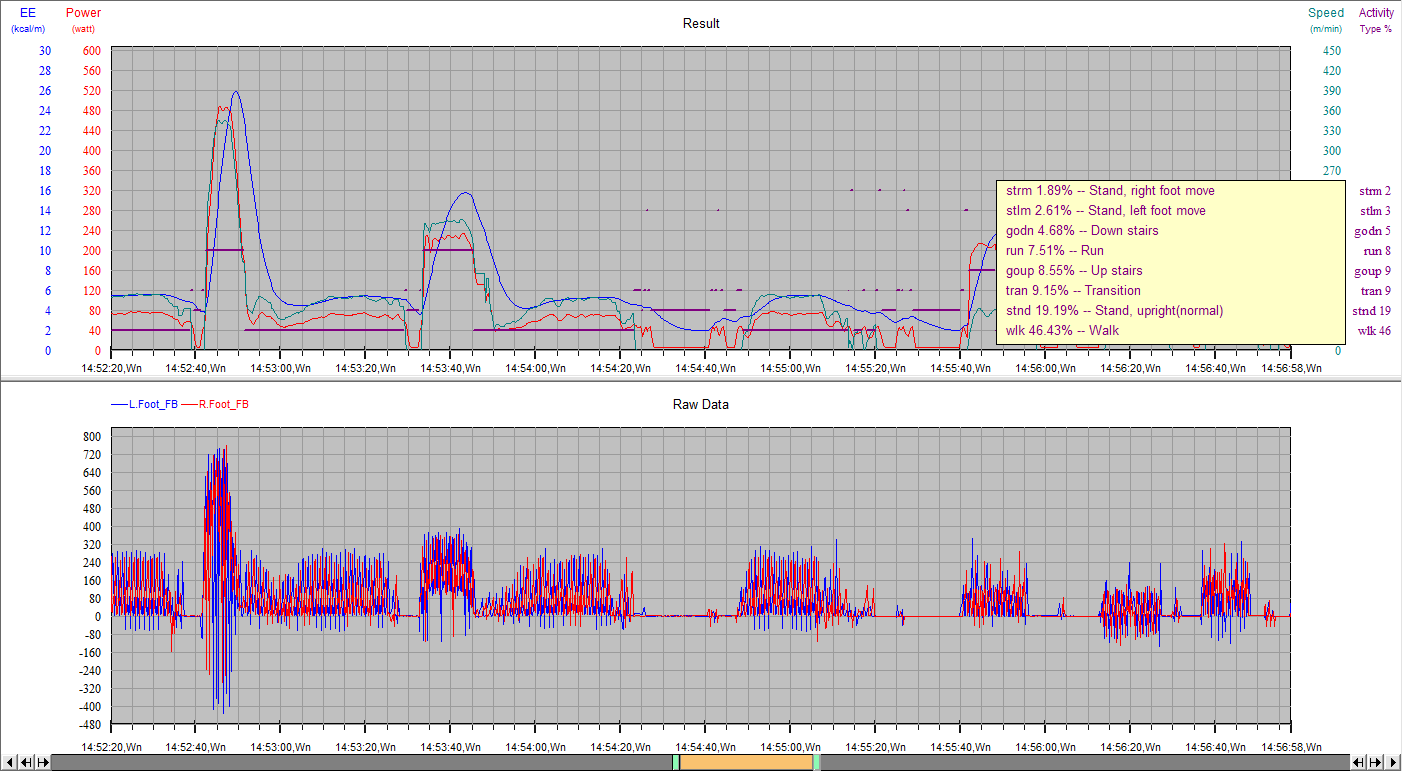Click the 800 value on the Raw Data y-axis
Image resolution: width=1402 pixels, height=771 pixels.
pos(92,437)
